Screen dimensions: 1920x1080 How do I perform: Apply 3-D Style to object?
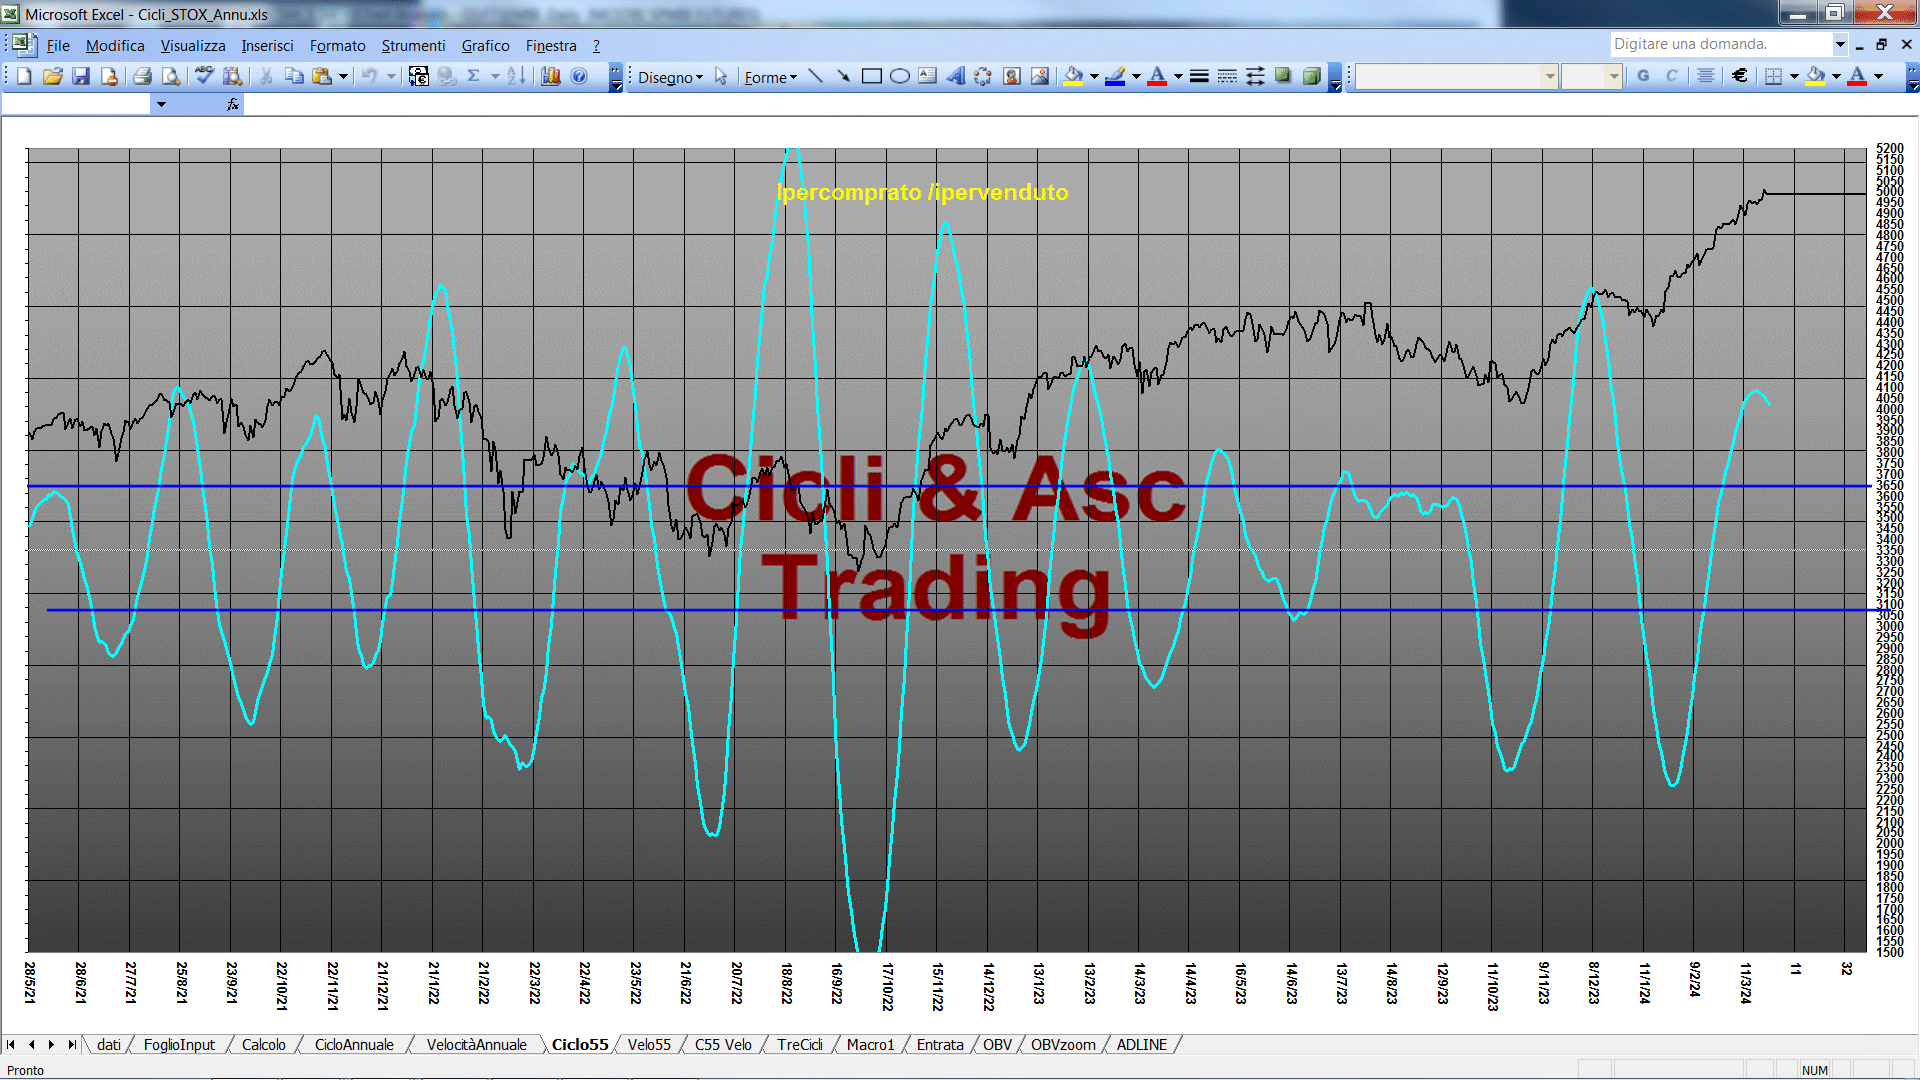(x=1311, y=76)
